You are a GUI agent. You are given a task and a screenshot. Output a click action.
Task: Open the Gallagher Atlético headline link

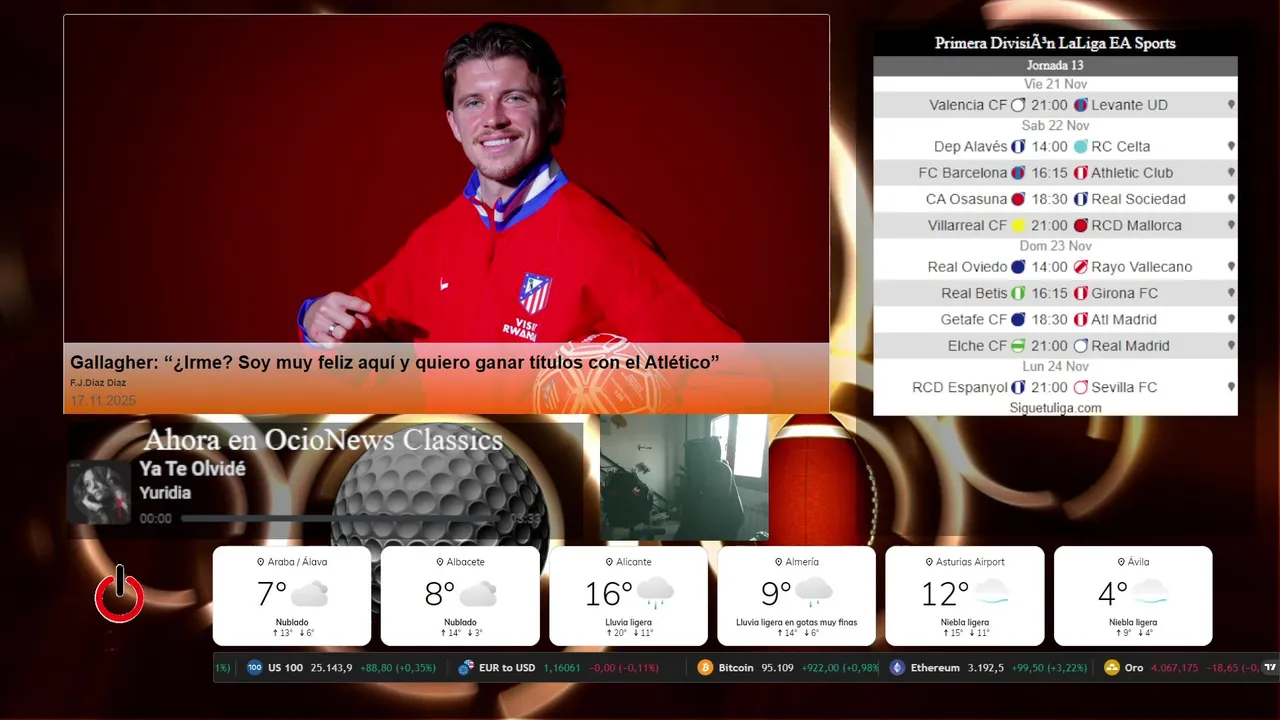[x=395, y=362]
